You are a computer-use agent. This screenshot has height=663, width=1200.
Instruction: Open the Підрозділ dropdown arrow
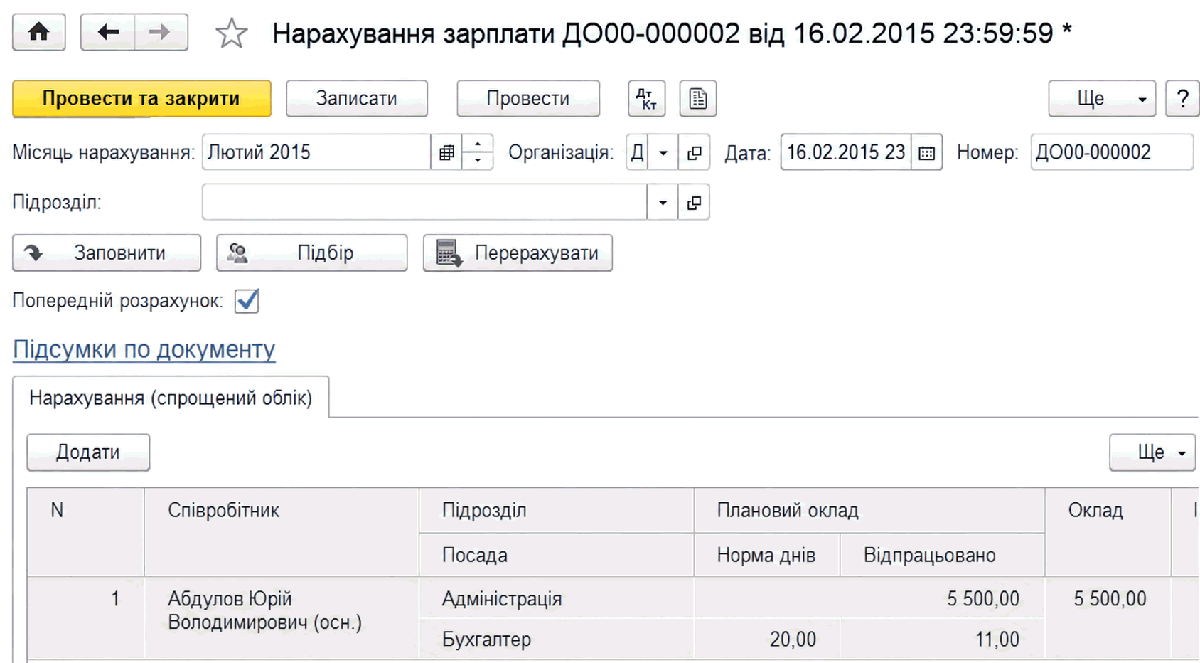[663, 201]
